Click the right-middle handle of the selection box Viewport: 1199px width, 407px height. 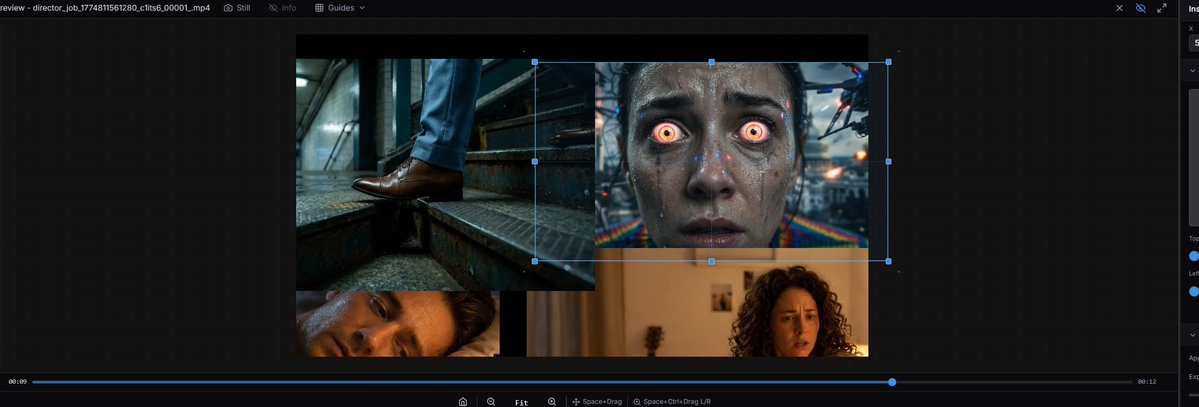point(888,161)
